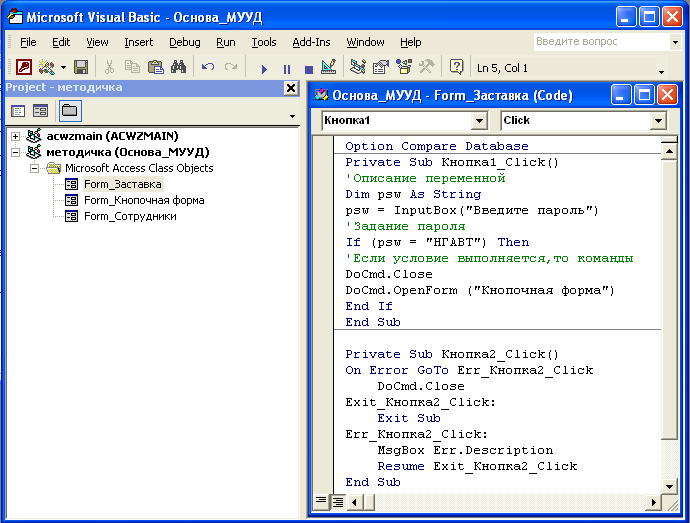Toggle Folders button in Project panel
690x523 pixels.
coord(70,110)
